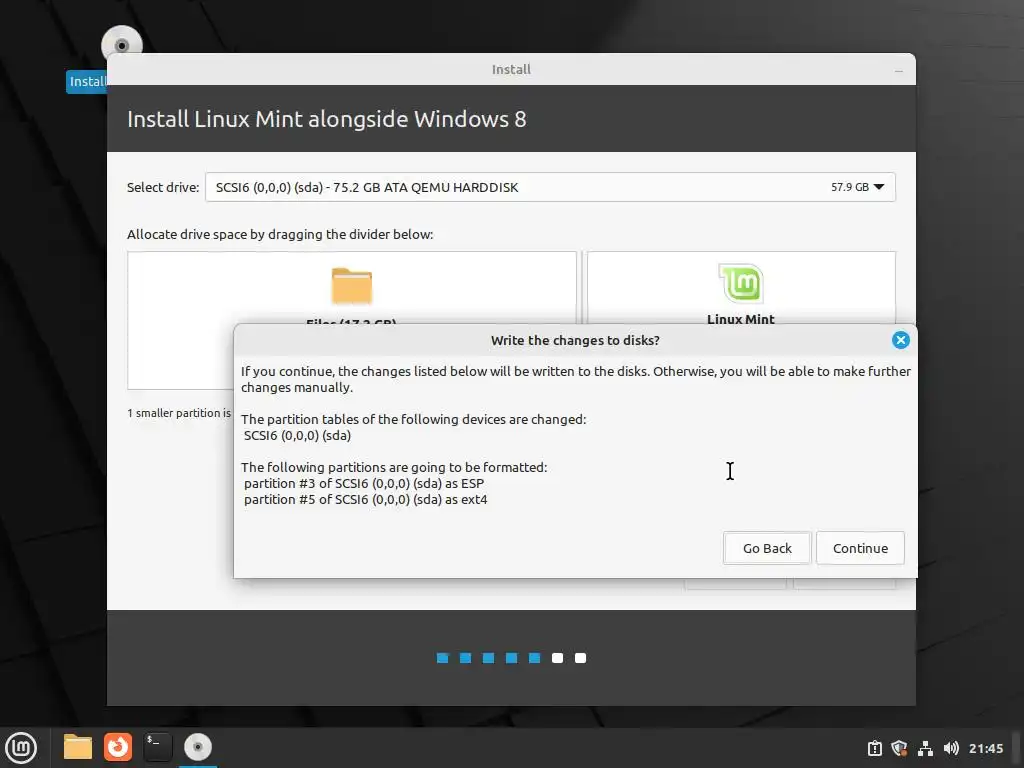Click Continue to write changes to disks
This screenshot has width=1024, height=768.
tap(860, 548)
